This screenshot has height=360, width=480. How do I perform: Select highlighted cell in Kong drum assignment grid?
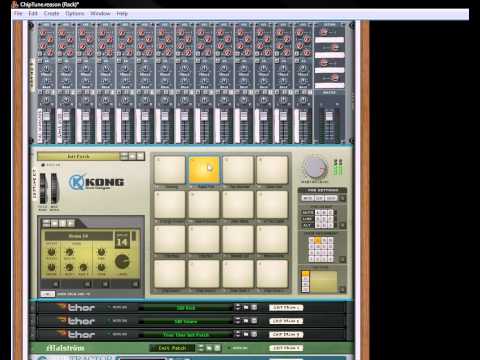317,240
